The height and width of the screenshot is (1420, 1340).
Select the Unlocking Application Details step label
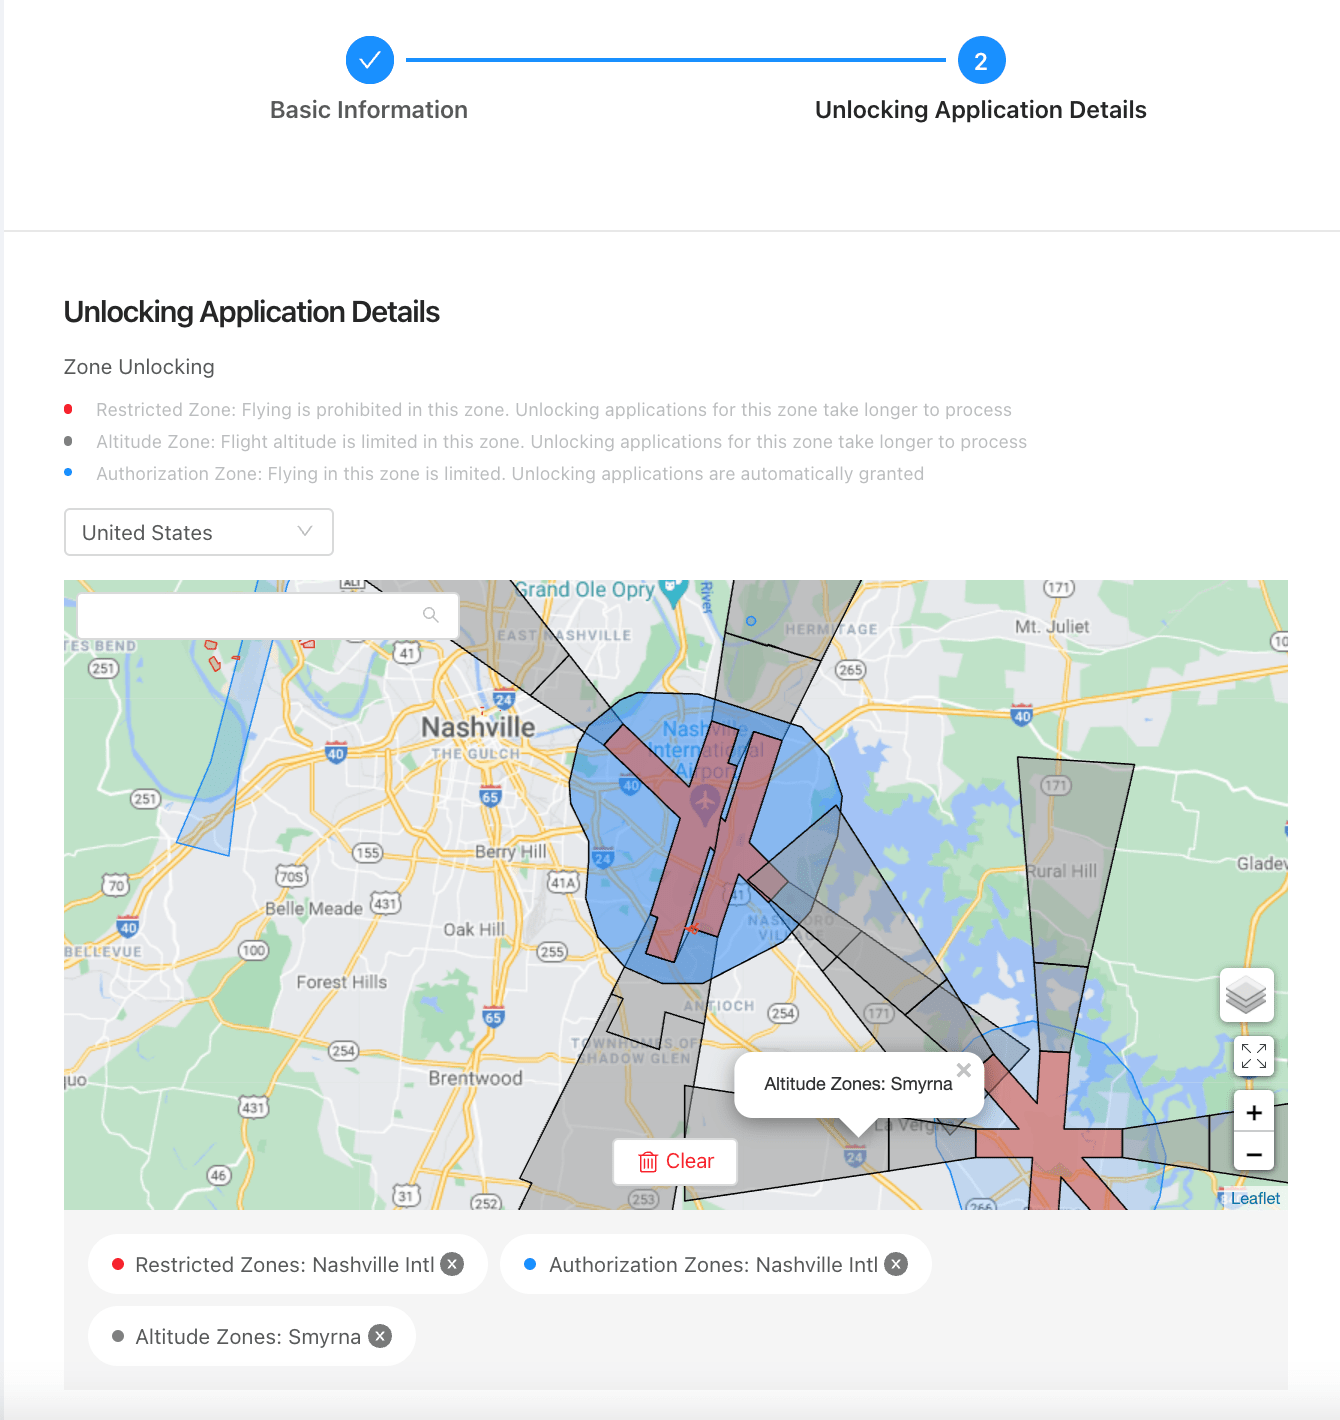[x=980, y=110]
